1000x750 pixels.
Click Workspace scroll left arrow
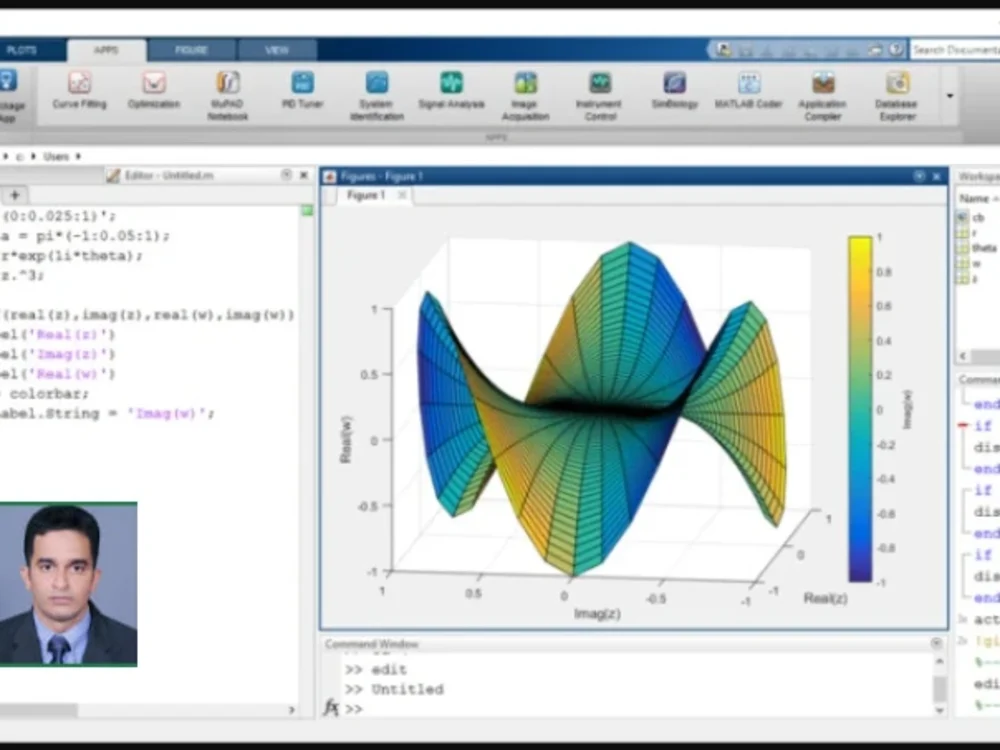pos(963,357)
